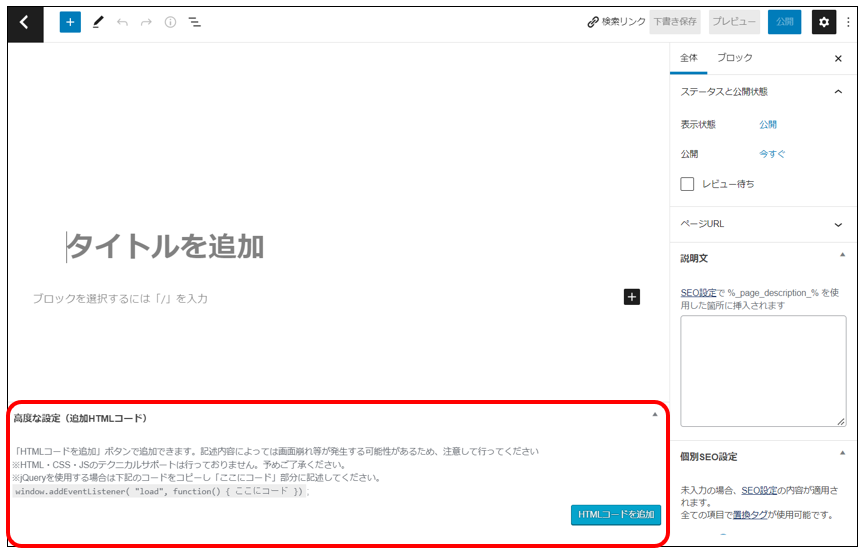
Task: Switch to the ブロック tab
Action: (735, 58)
